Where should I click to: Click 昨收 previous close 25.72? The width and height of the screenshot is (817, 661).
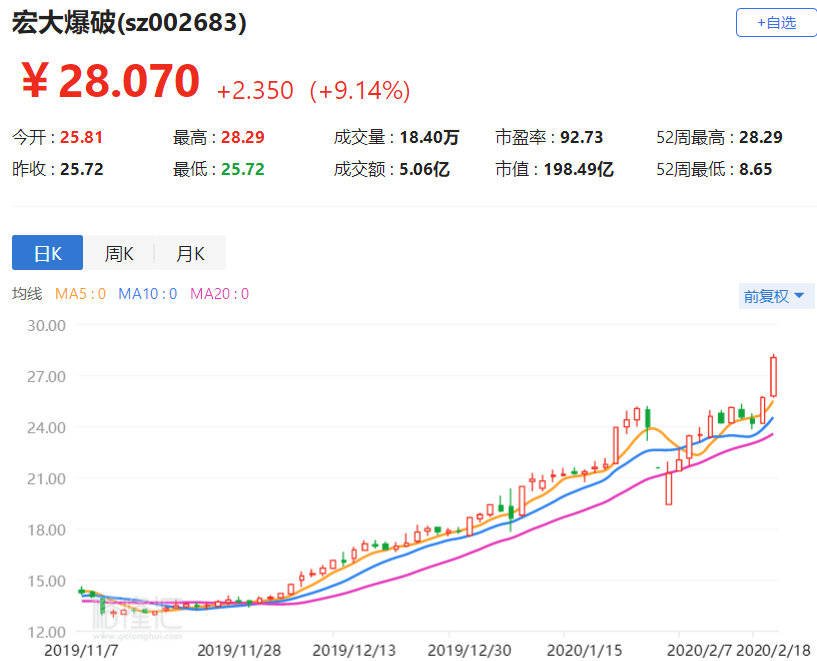pyautogui.click(x=82, y=169)
